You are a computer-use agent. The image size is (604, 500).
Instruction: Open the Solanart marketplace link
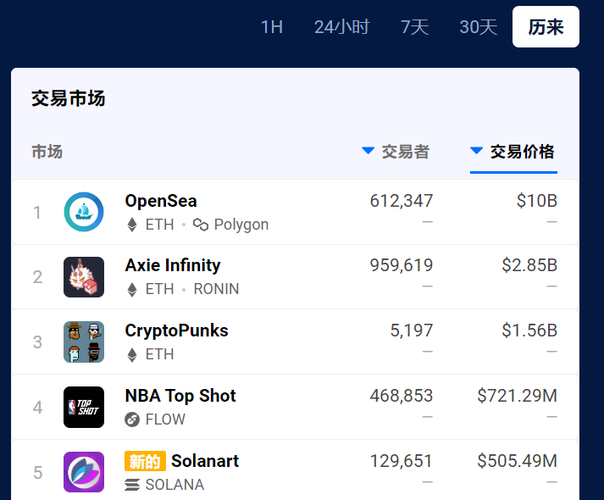pos(205,461)
